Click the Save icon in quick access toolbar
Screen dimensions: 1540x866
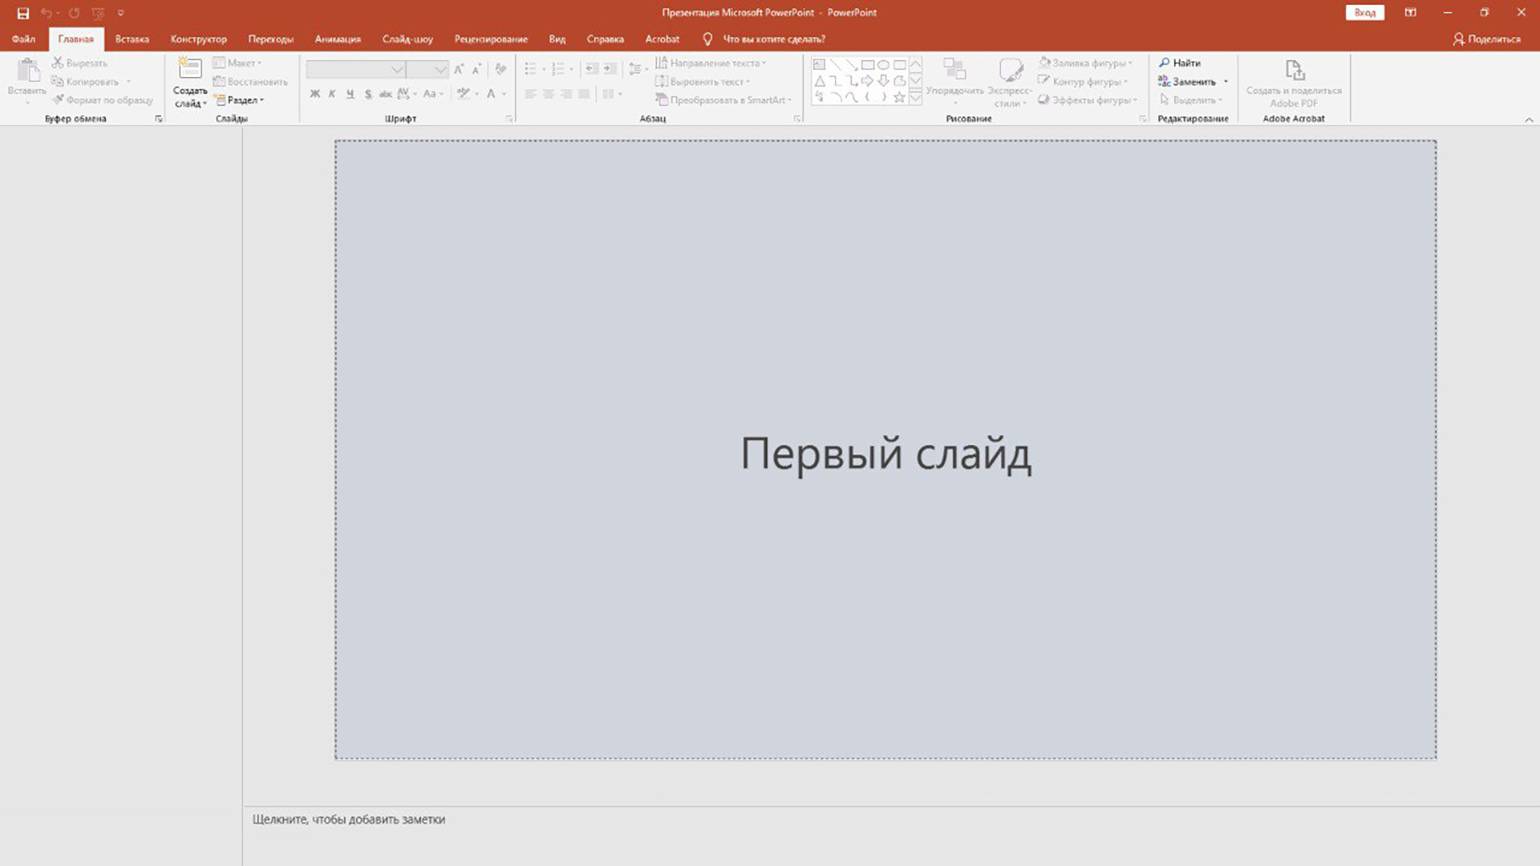pos(23,13)
